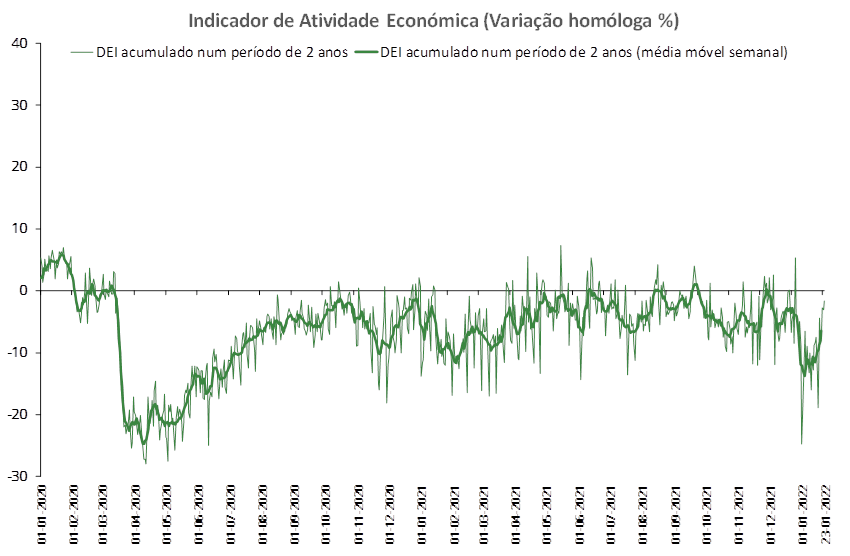Screen dimensions: 850x556
Task: Select the y-axis label -10
Action: click(x=18, y=352)
